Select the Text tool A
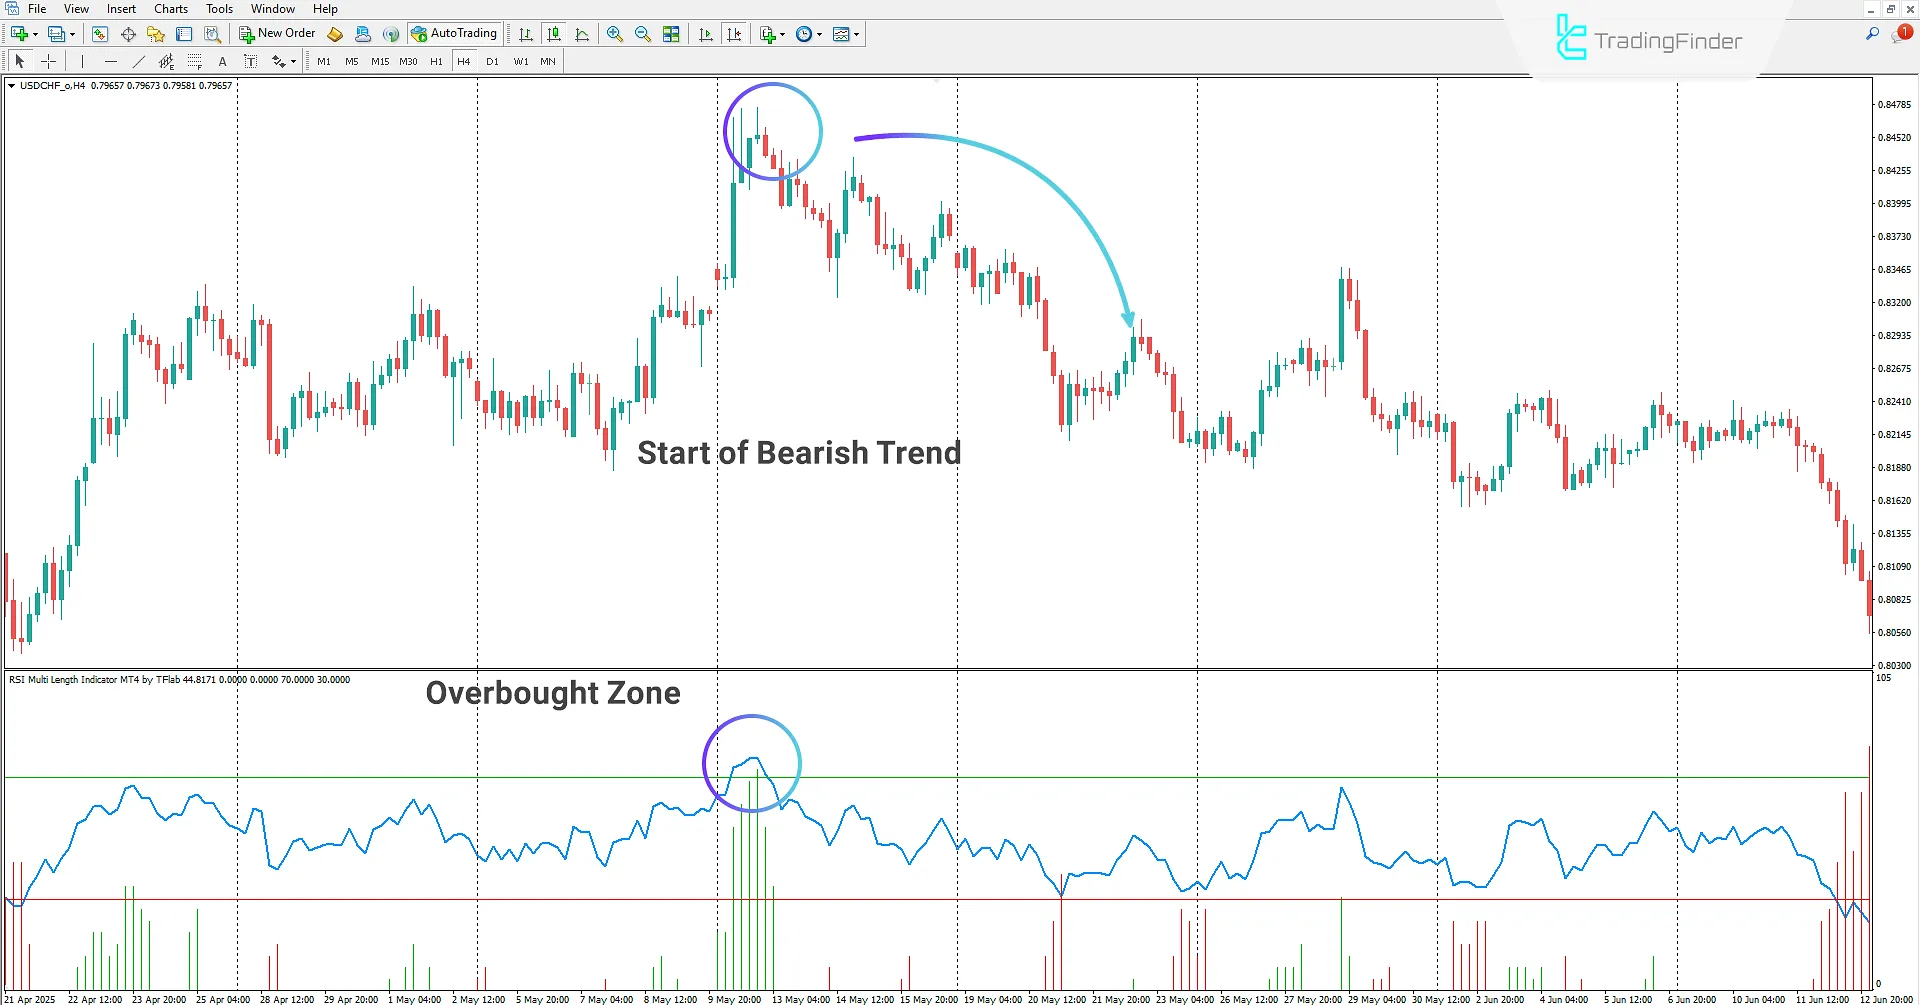Image resolution: width=1920 pixels, height=1005 pixels. (222, 61)
